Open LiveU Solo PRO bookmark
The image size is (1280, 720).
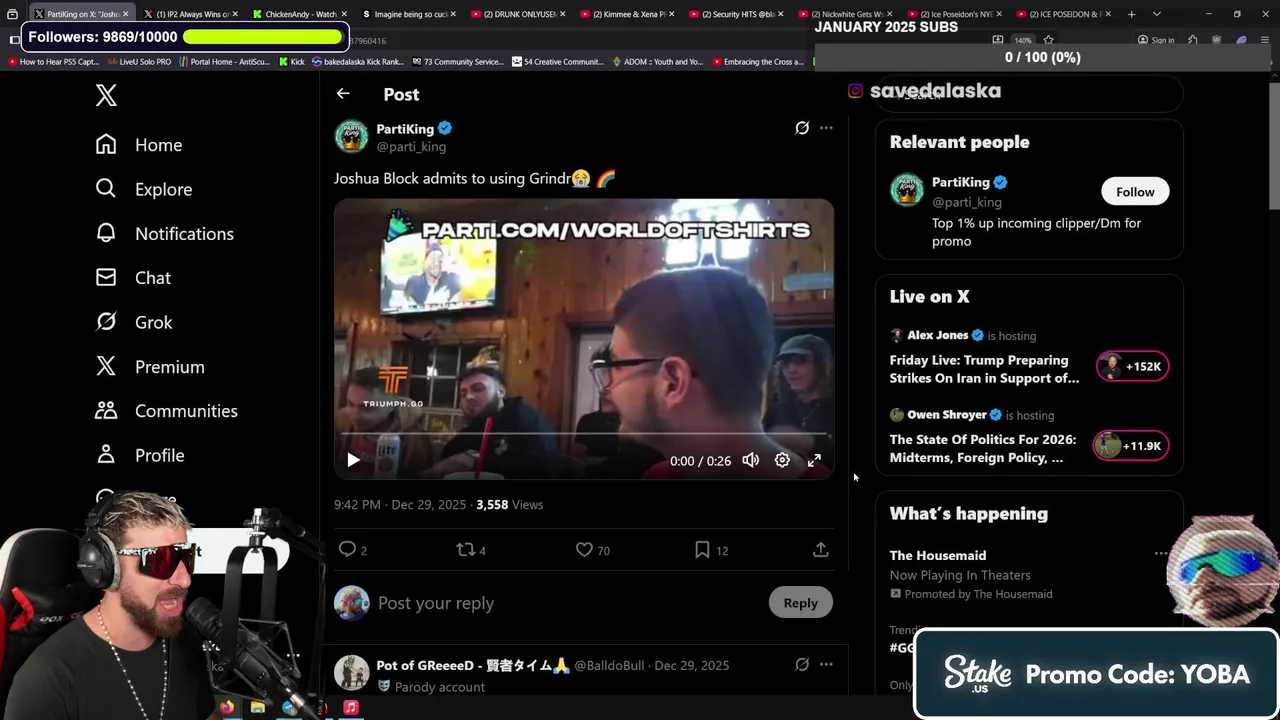138,61
